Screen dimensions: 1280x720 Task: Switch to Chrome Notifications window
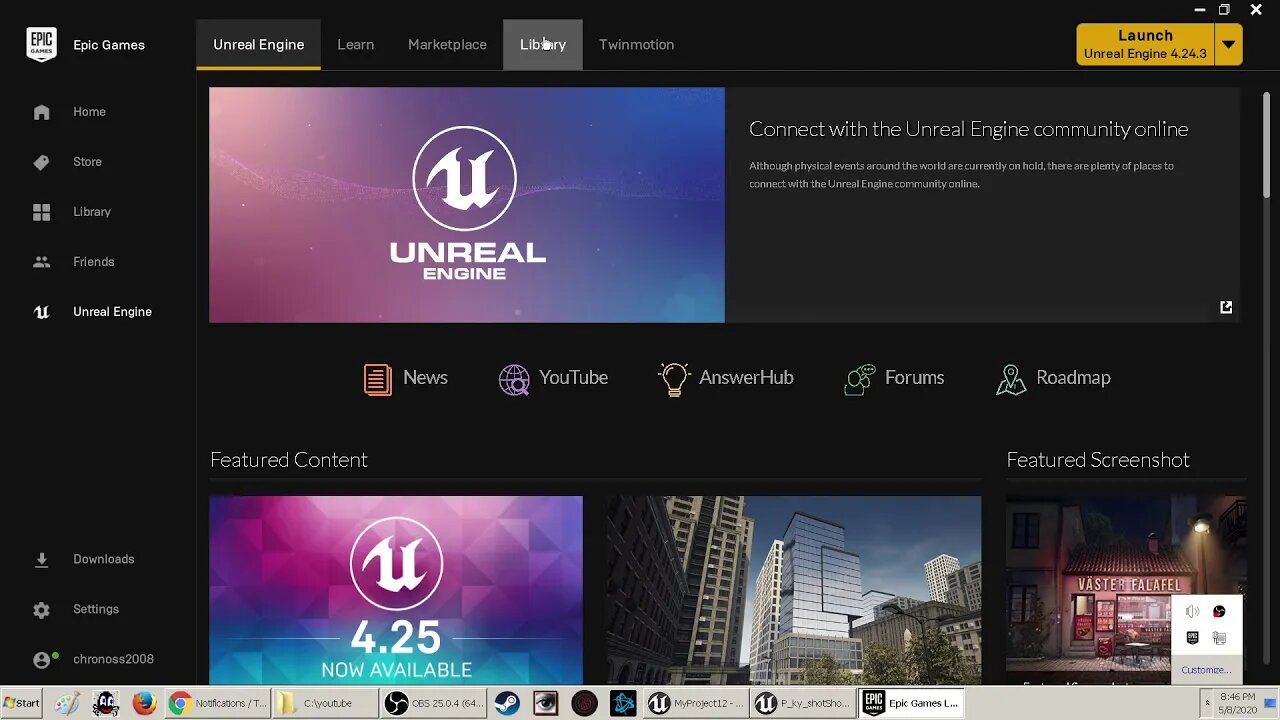(217, 703)
